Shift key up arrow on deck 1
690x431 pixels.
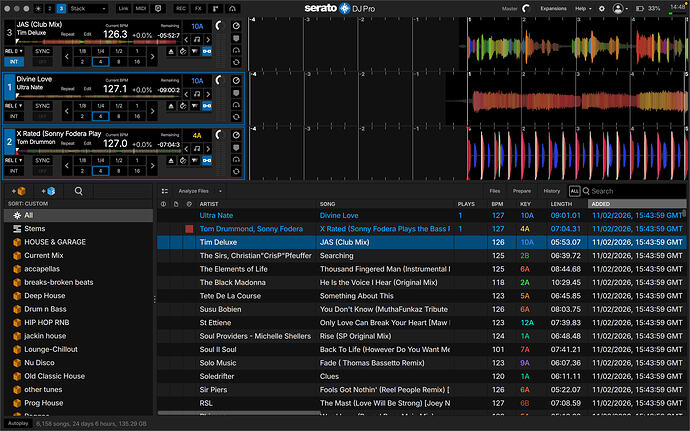pyautogui.click(x=208, y=94)
